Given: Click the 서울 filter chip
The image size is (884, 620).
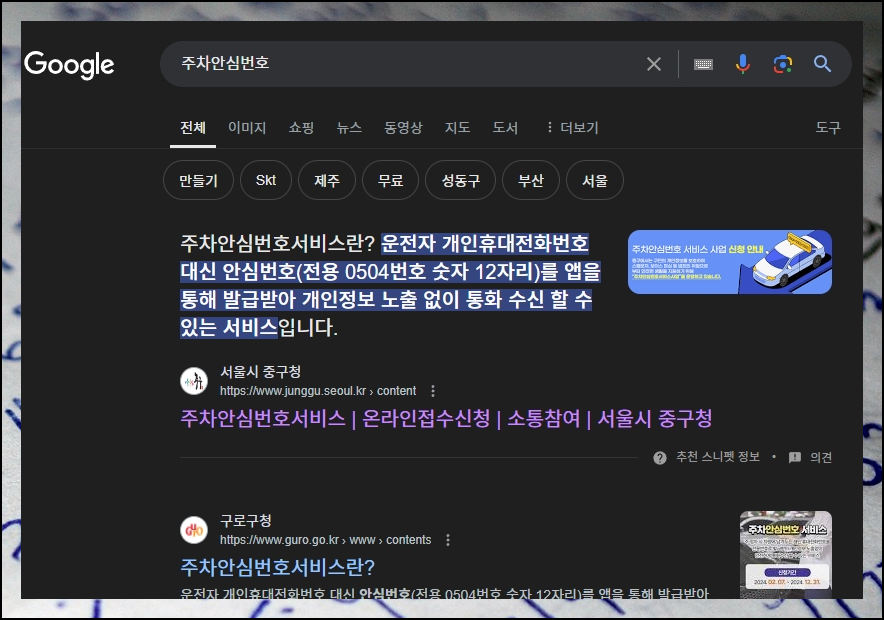Looking at the screenshot, I should point(595,180).
